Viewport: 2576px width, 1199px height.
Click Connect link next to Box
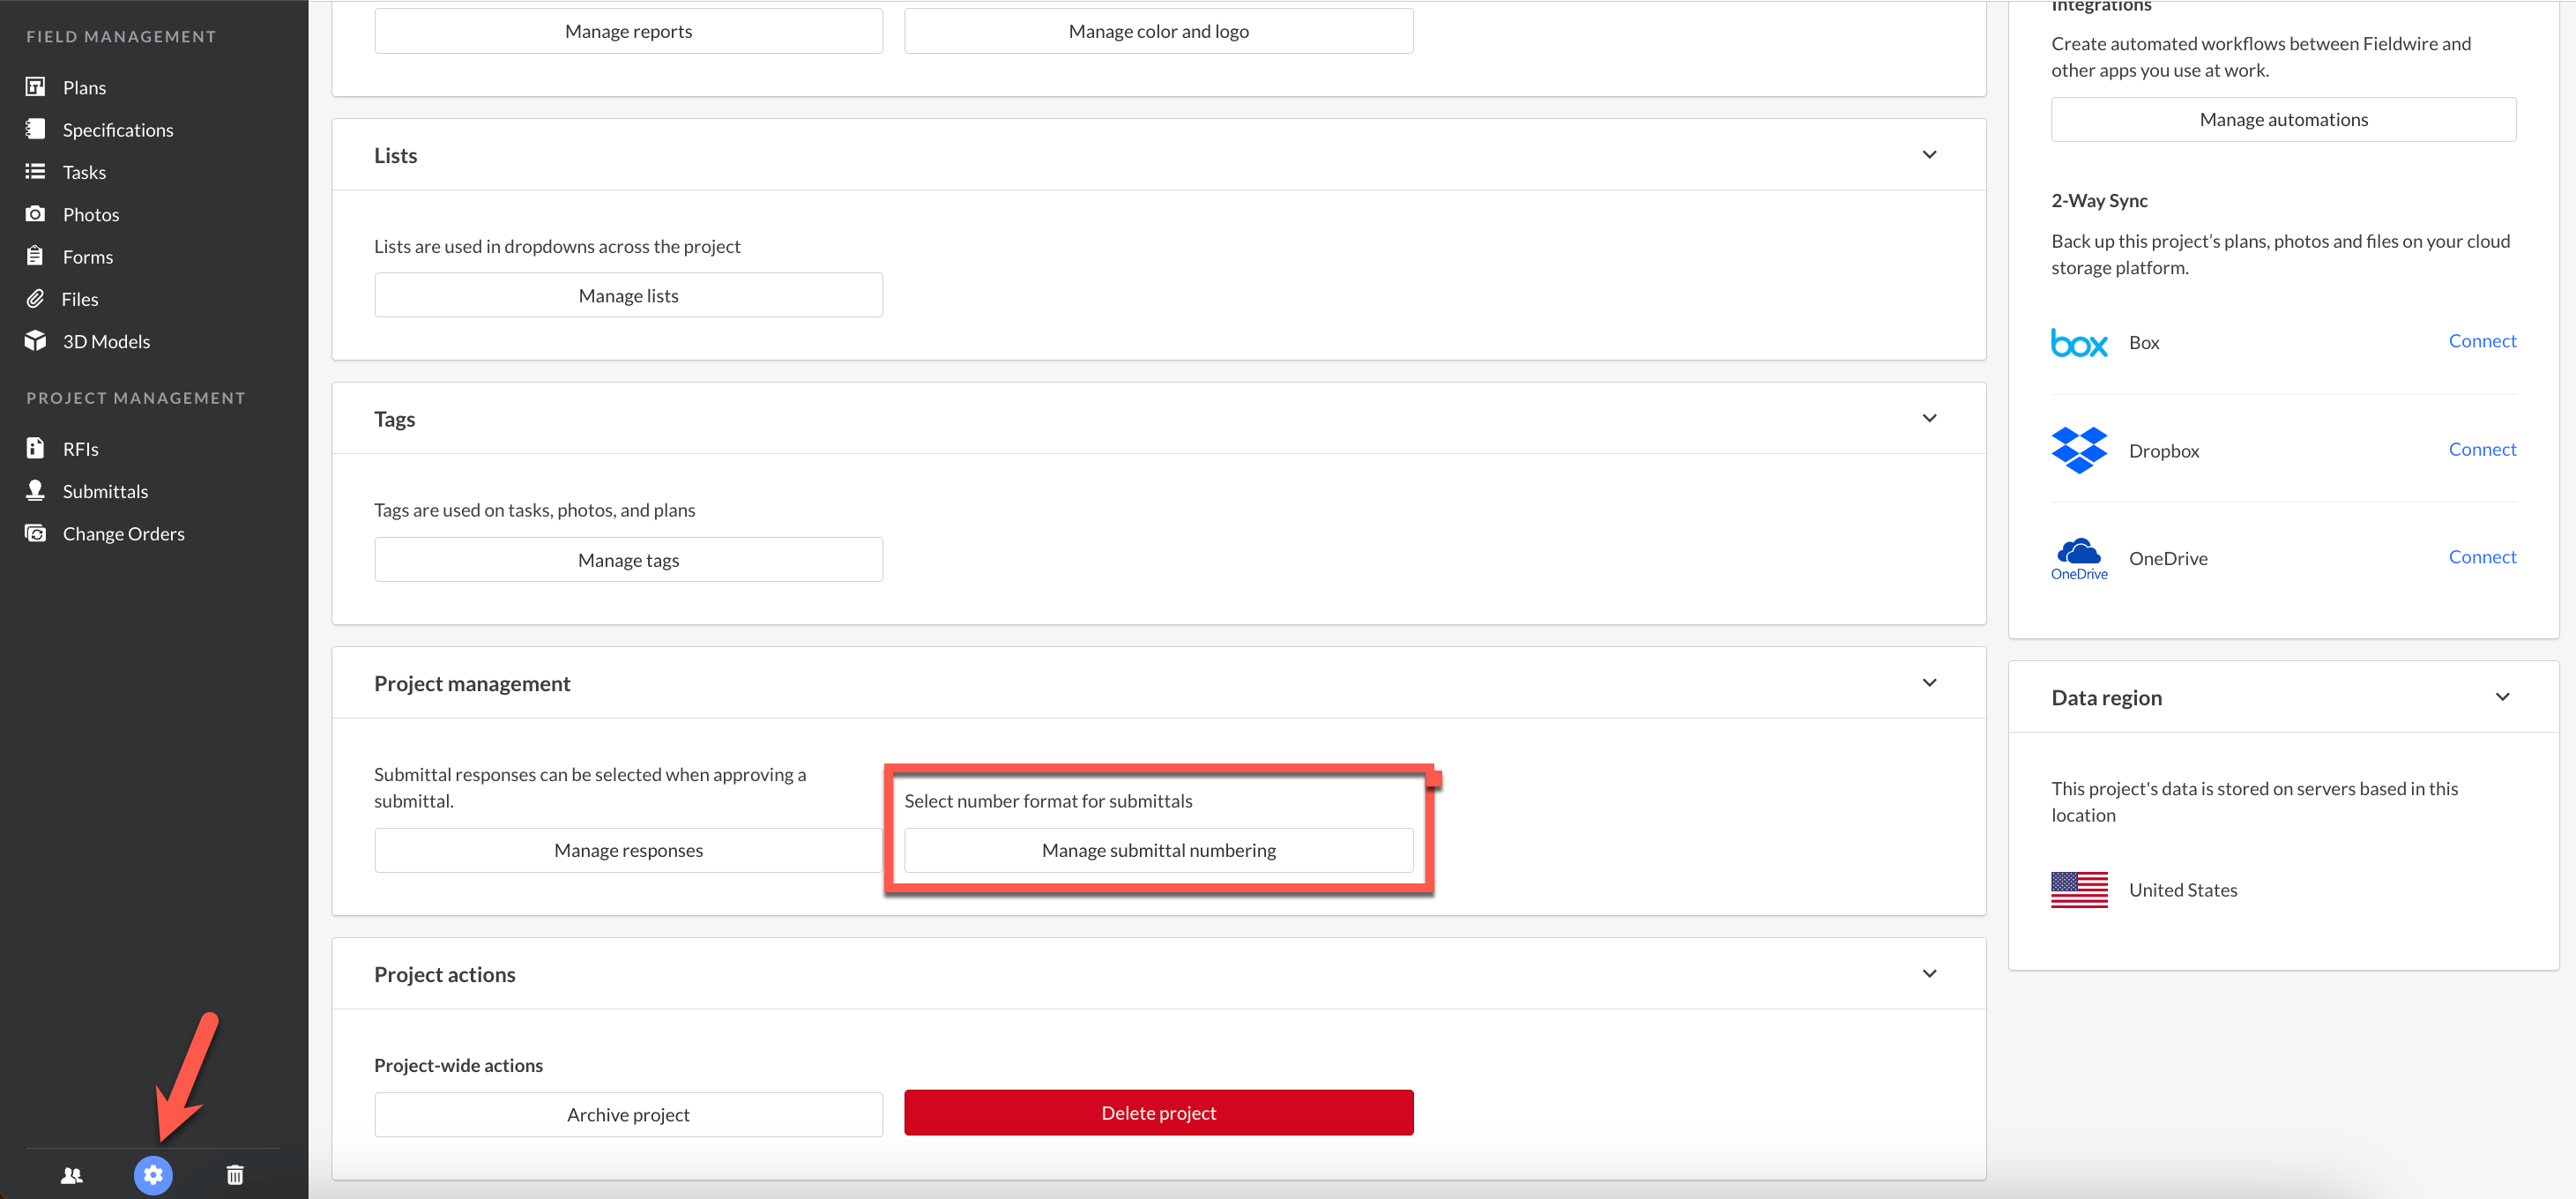coord(2481,341)
